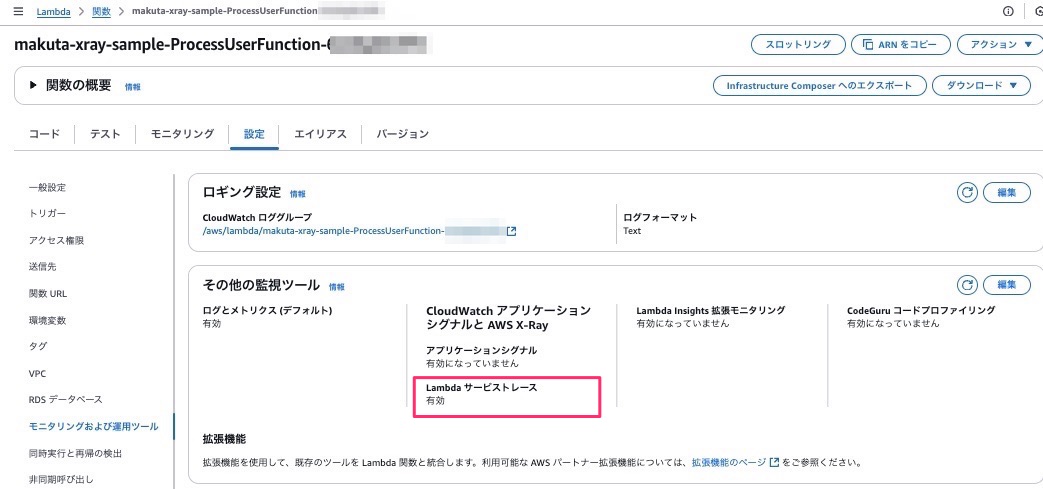The width and height of the screenshot is (1043, 489).
Task: Click the スロットリング button
Action: [798, 45]
